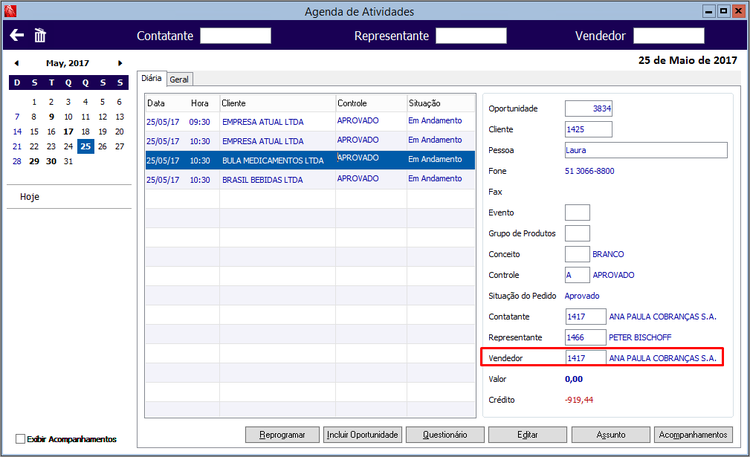Open Acompanhamentos button
The height and width of the screenshot is (457, 750).
[693, 435]
